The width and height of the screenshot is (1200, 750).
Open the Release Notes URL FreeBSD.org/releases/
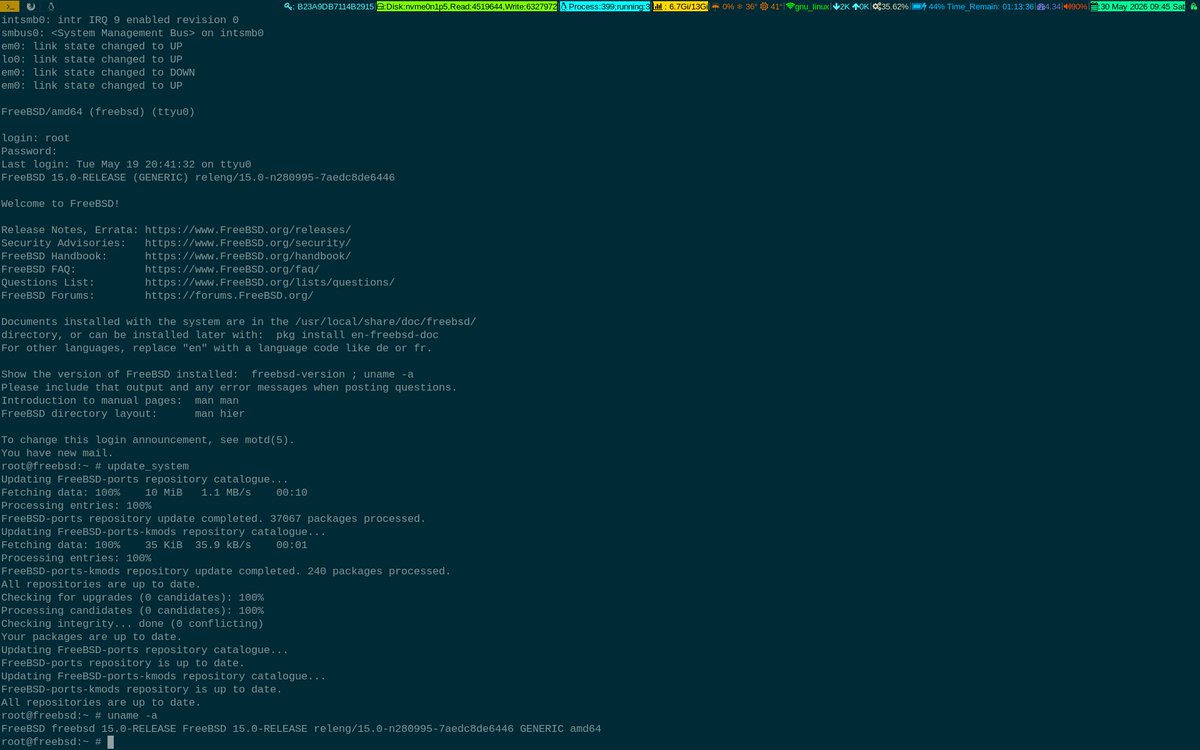[248, 229]
